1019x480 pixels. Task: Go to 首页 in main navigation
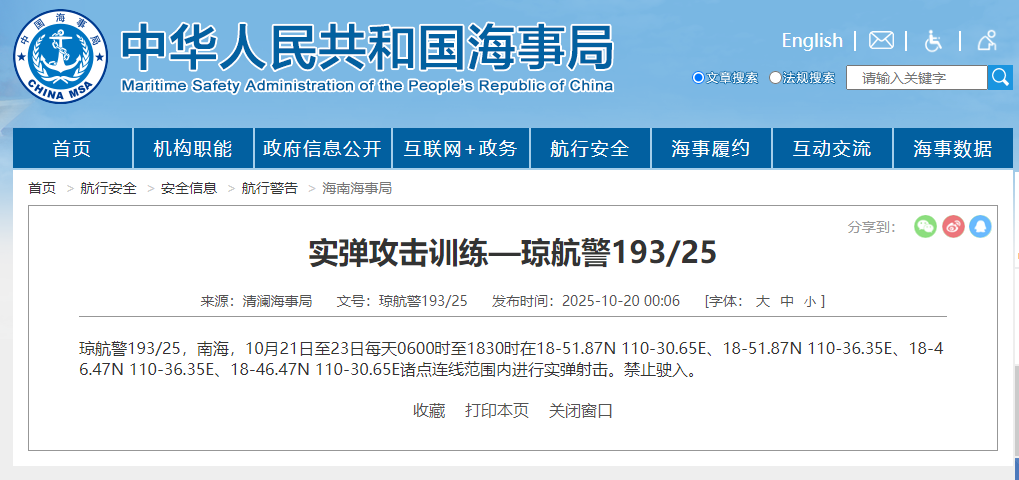point(71,149)
